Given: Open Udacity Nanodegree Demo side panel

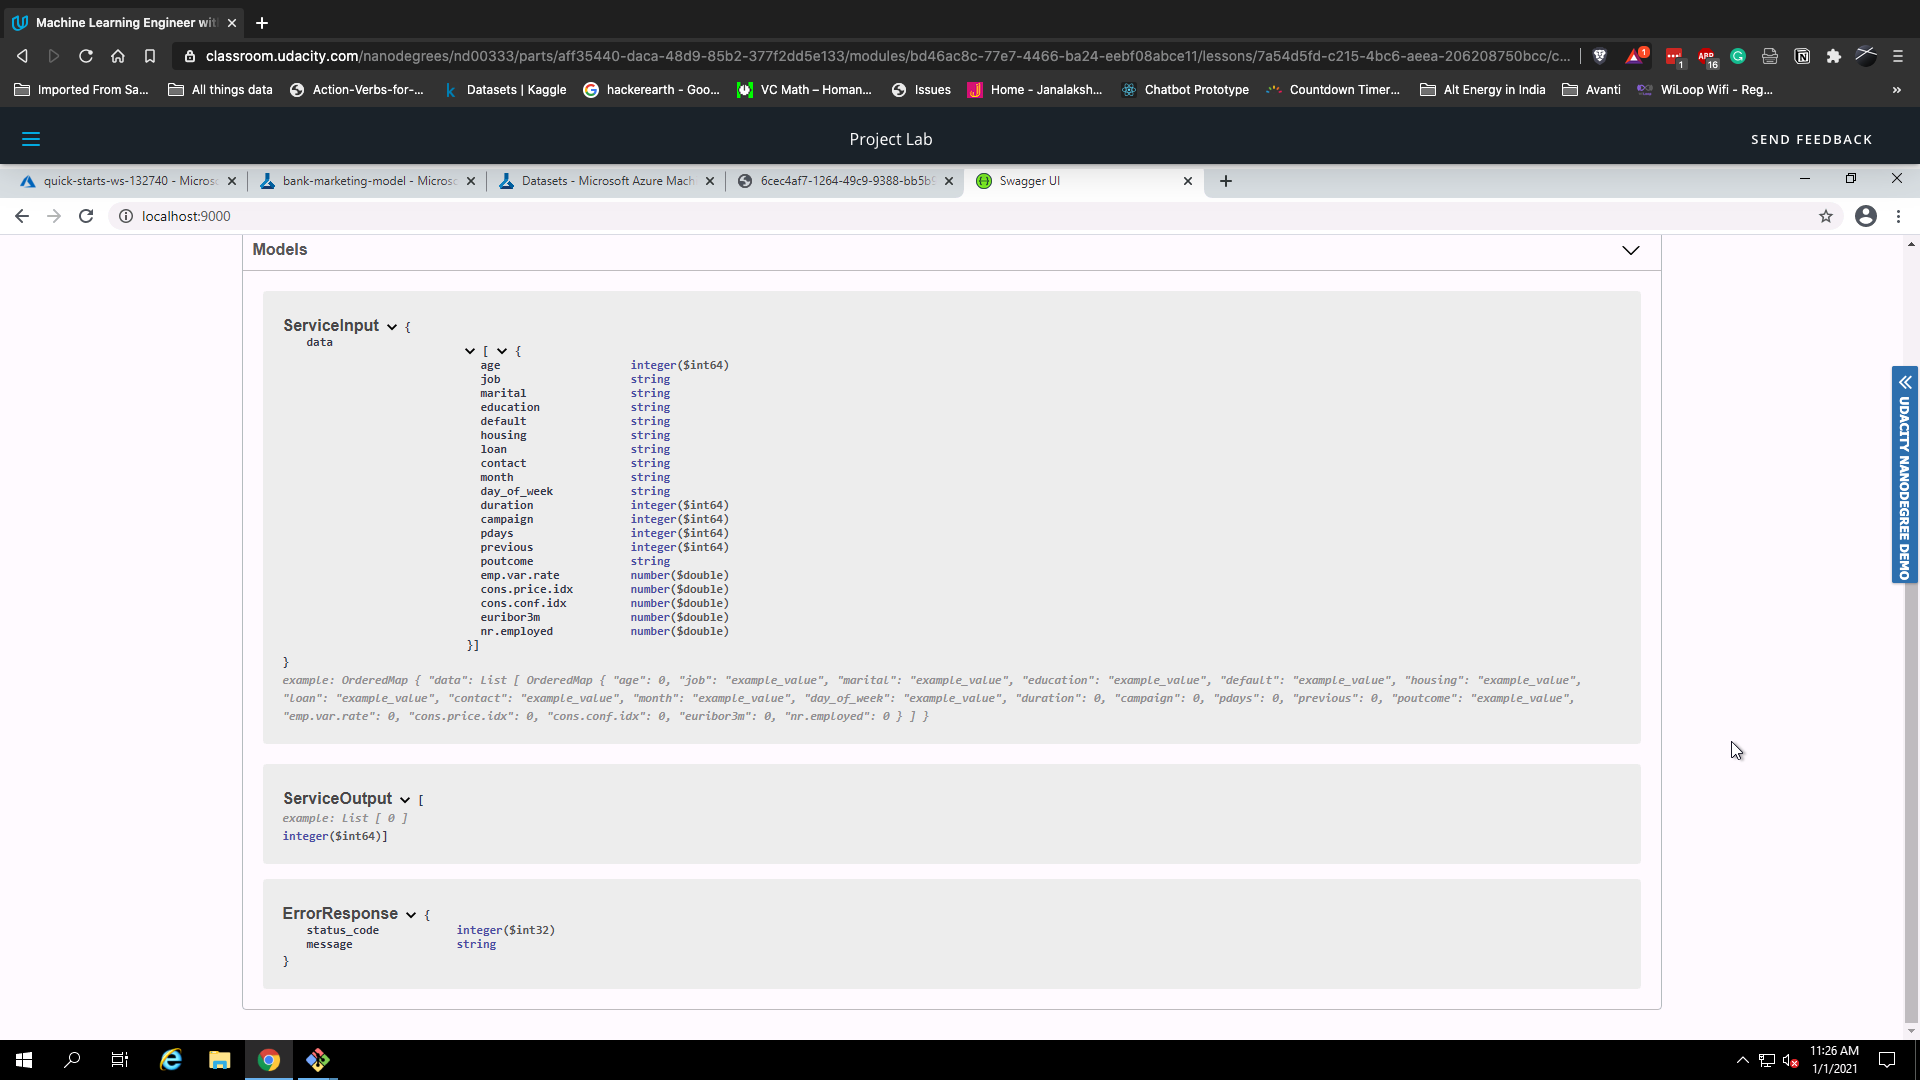Looking at the screenshot, I should point(1905,475).
